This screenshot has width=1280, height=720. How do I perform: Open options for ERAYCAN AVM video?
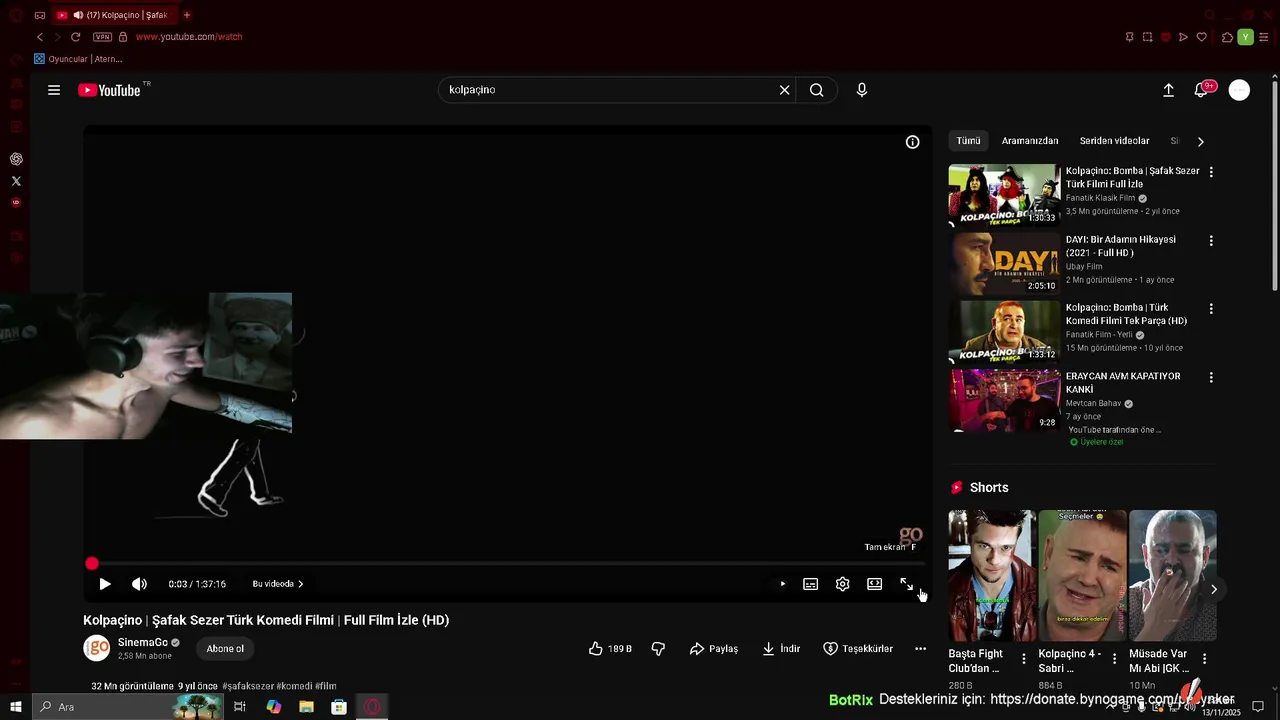pos(1211,378)
